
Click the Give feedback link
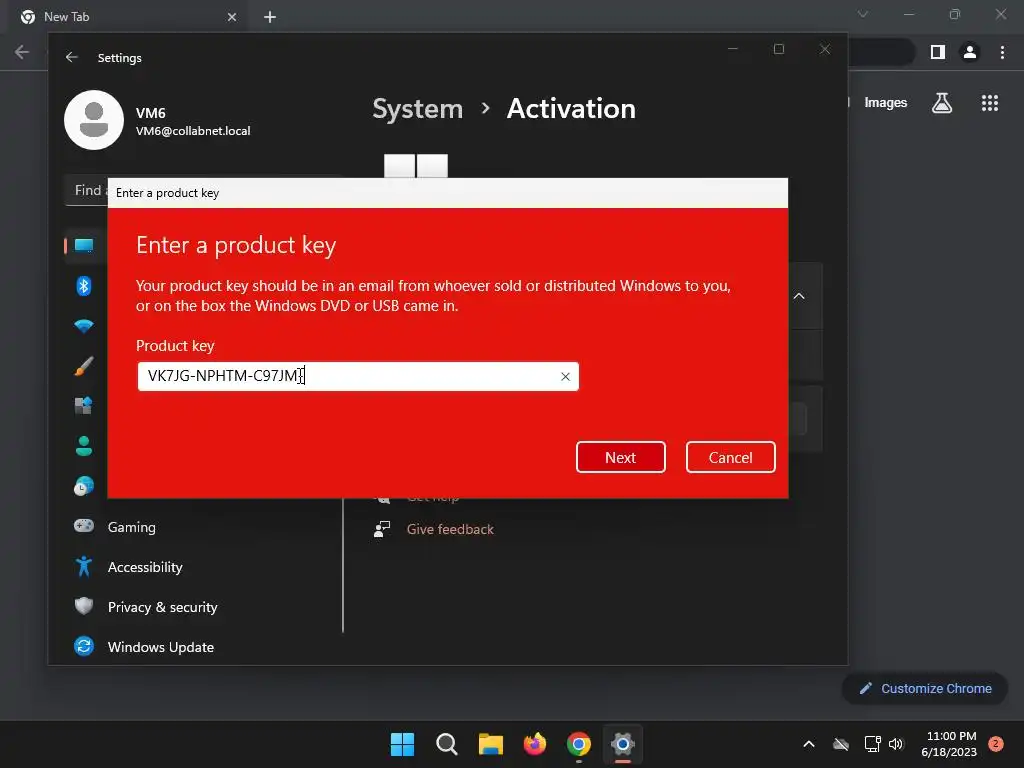[x=450, y=529]
